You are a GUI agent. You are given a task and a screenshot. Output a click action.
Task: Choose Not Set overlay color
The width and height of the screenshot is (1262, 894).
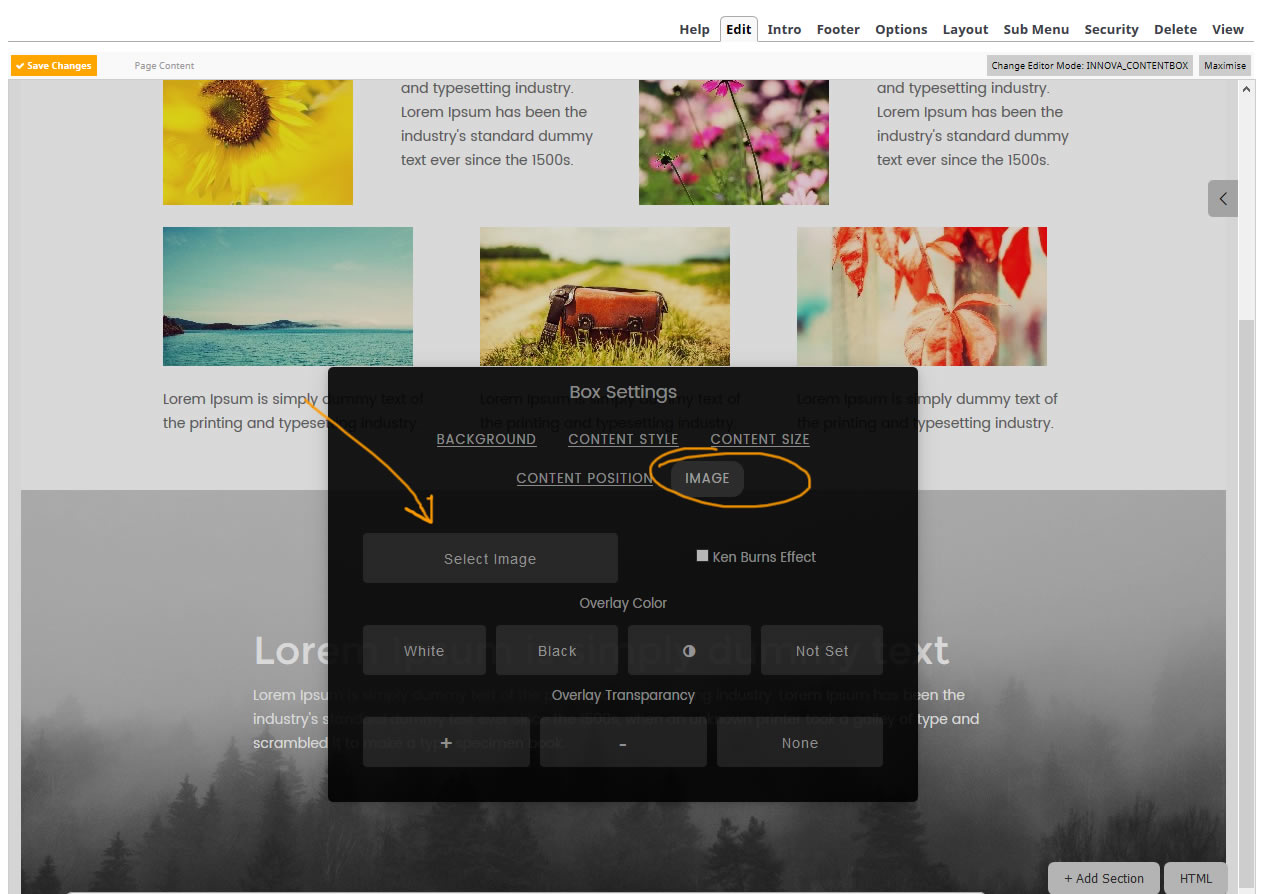822,650
